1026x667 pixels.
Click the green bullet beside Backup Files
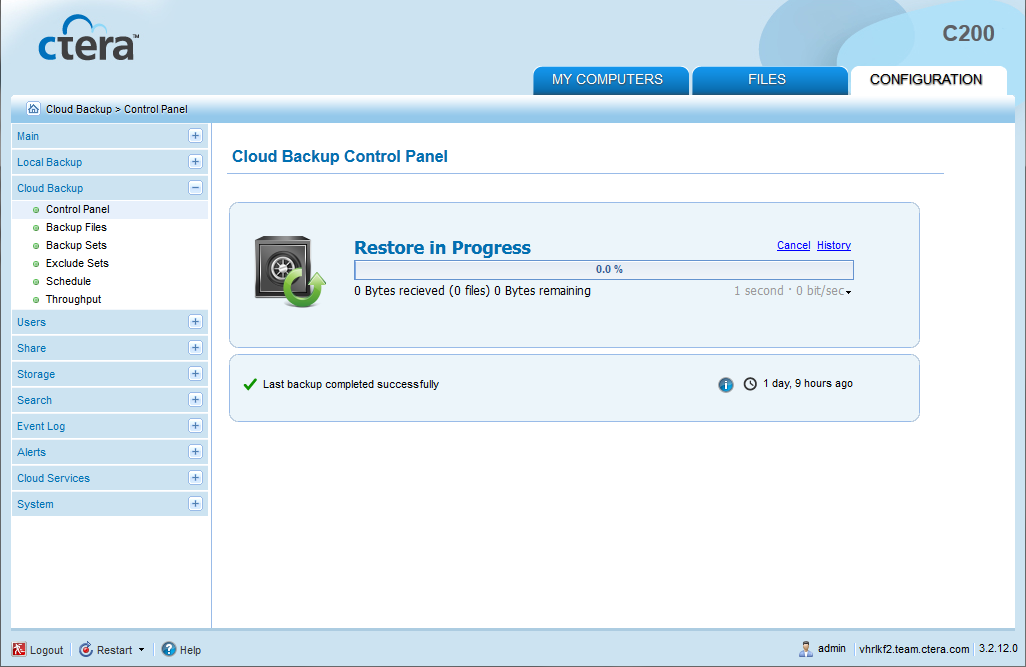point(36,228)
